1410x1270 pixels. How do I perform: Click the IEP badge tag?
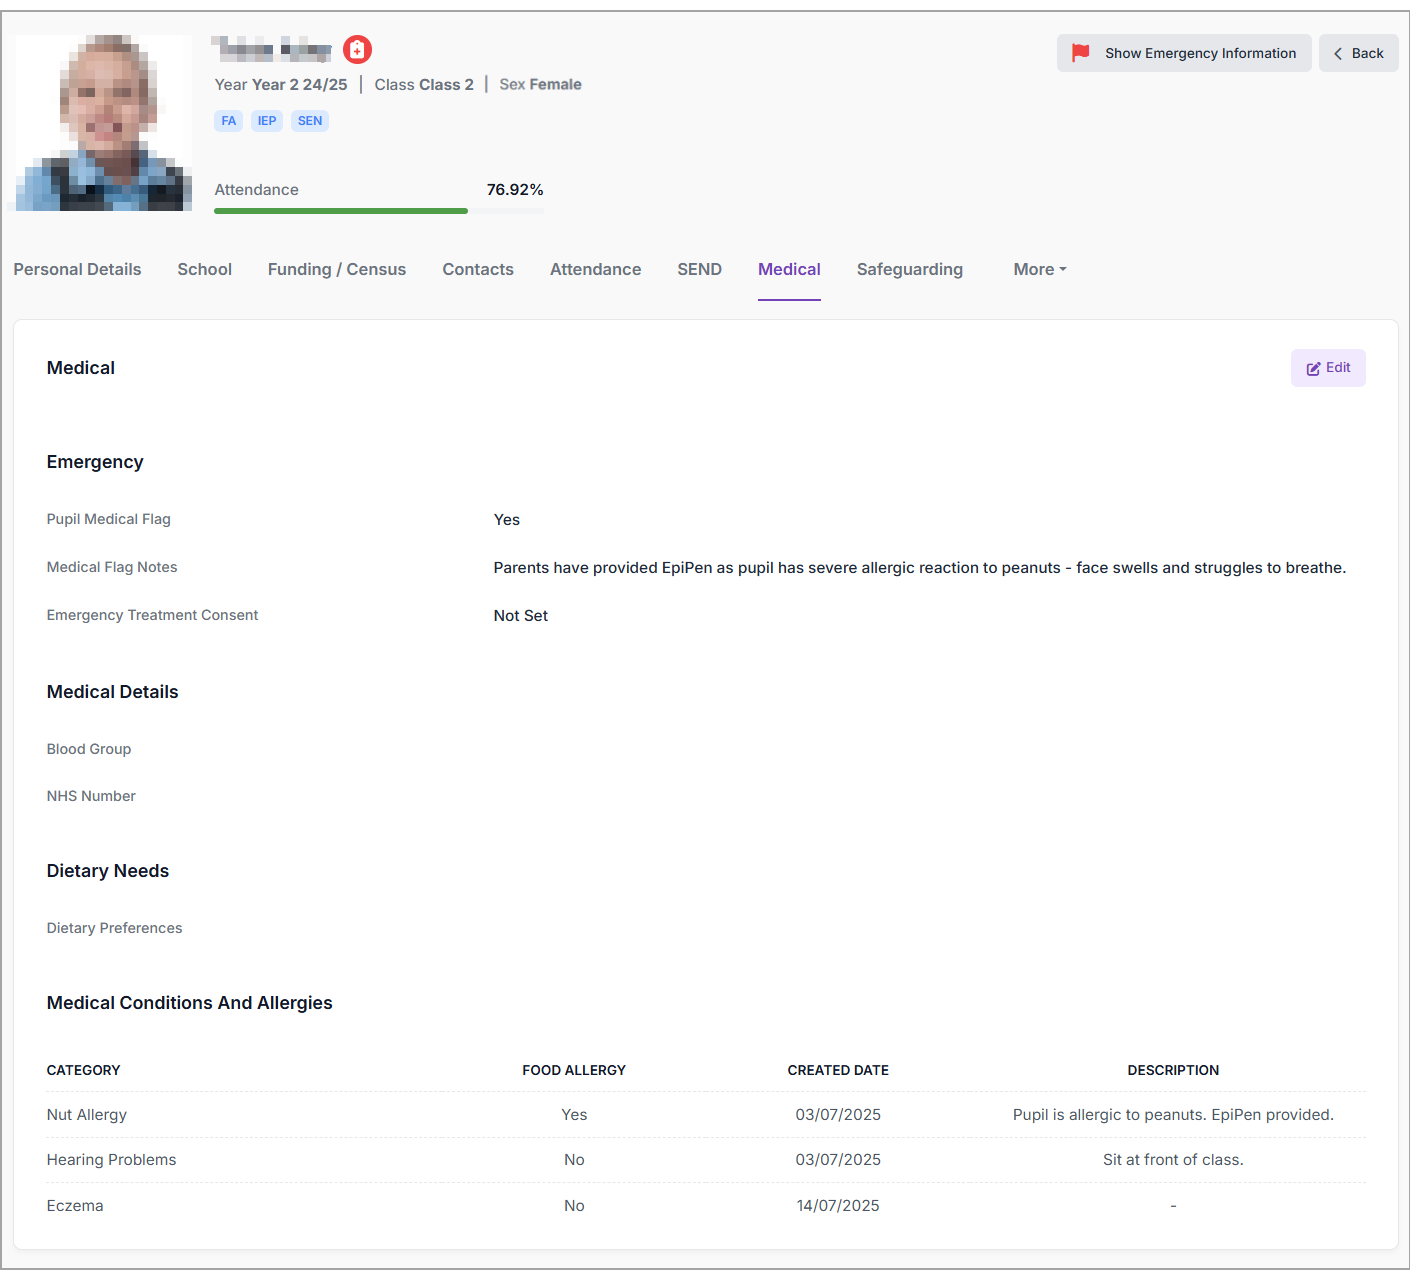click(267, 121)
